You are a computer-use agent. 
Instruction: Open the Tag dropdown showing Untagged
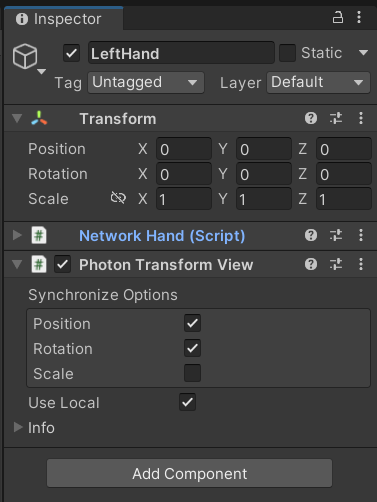point(146,82)
